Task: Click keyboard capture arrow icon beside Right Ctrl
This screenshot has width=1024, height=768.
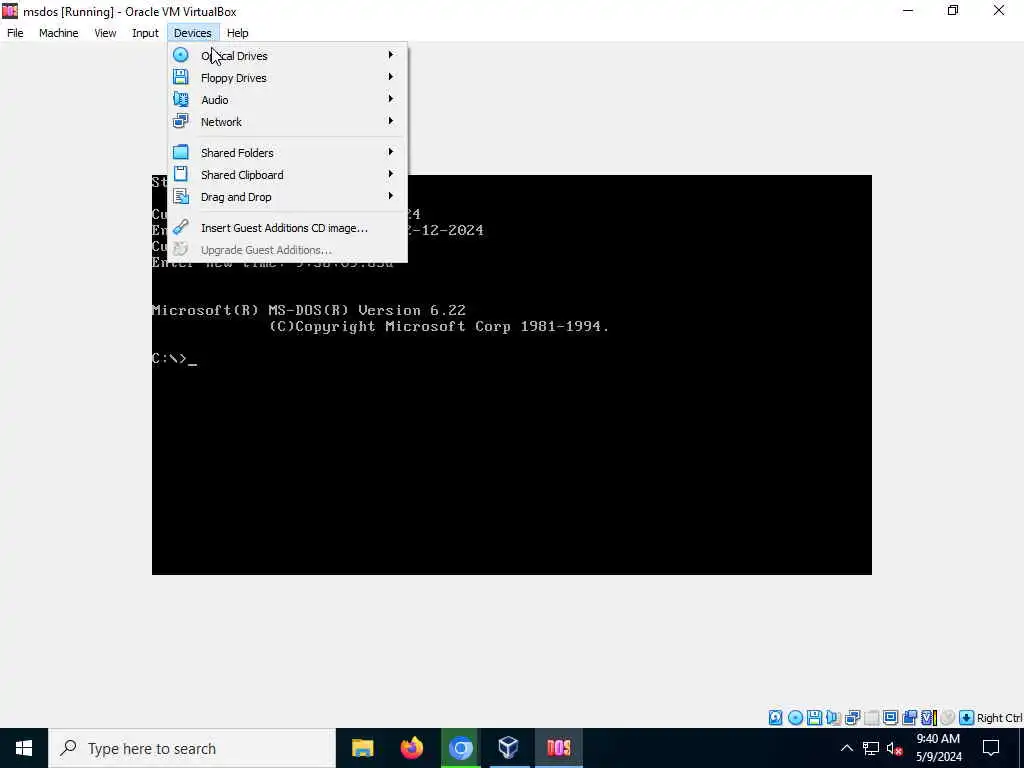Action: (x=967, y=718)
